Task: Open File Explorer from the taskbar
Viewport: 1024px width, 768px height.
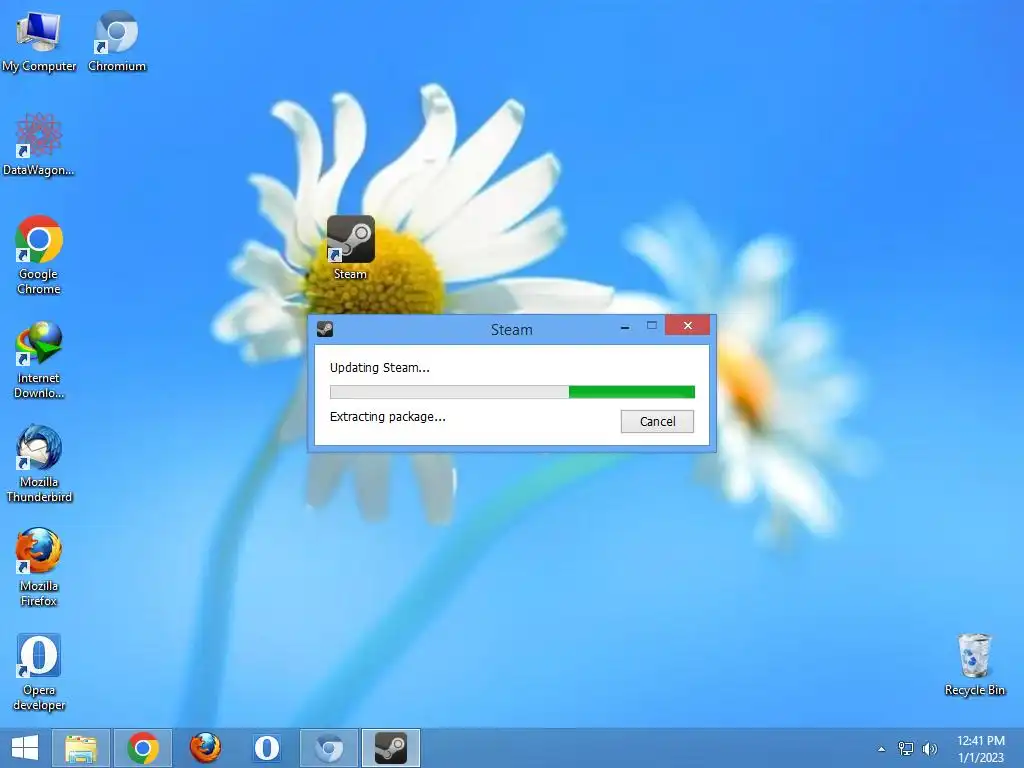Action: (81, 748)
